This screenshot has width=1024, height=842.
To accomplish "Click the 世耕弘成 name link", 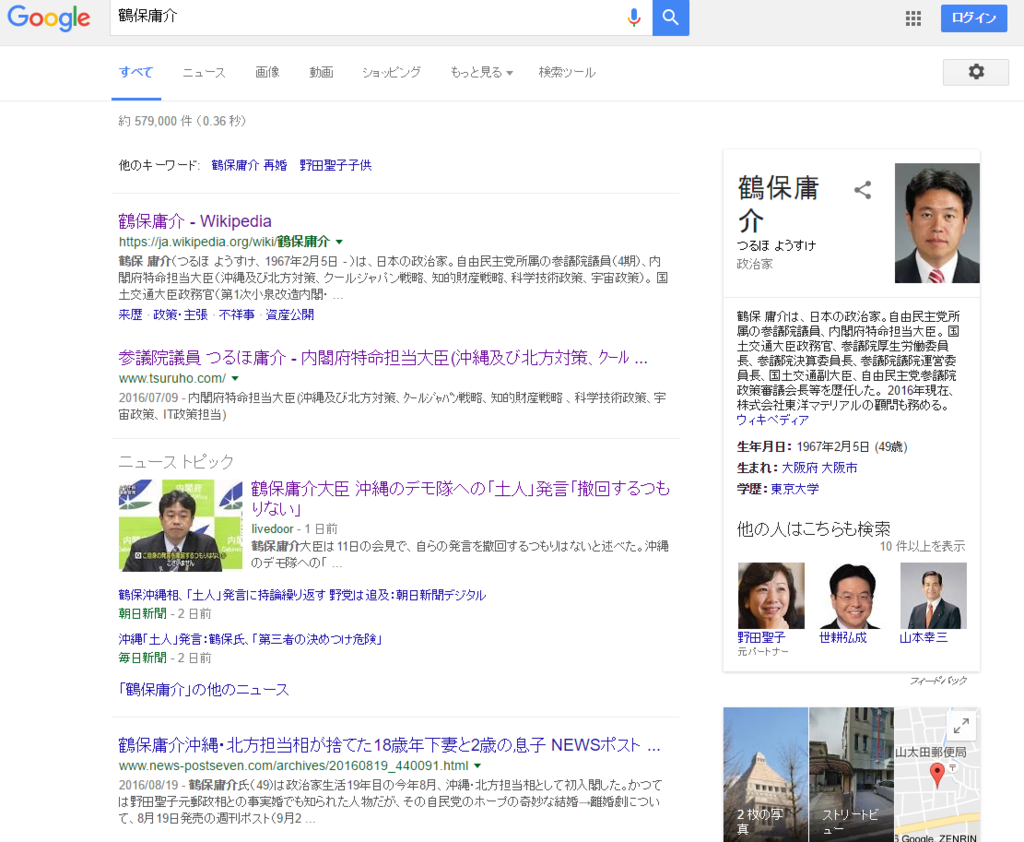I will [x=843, y=638].
